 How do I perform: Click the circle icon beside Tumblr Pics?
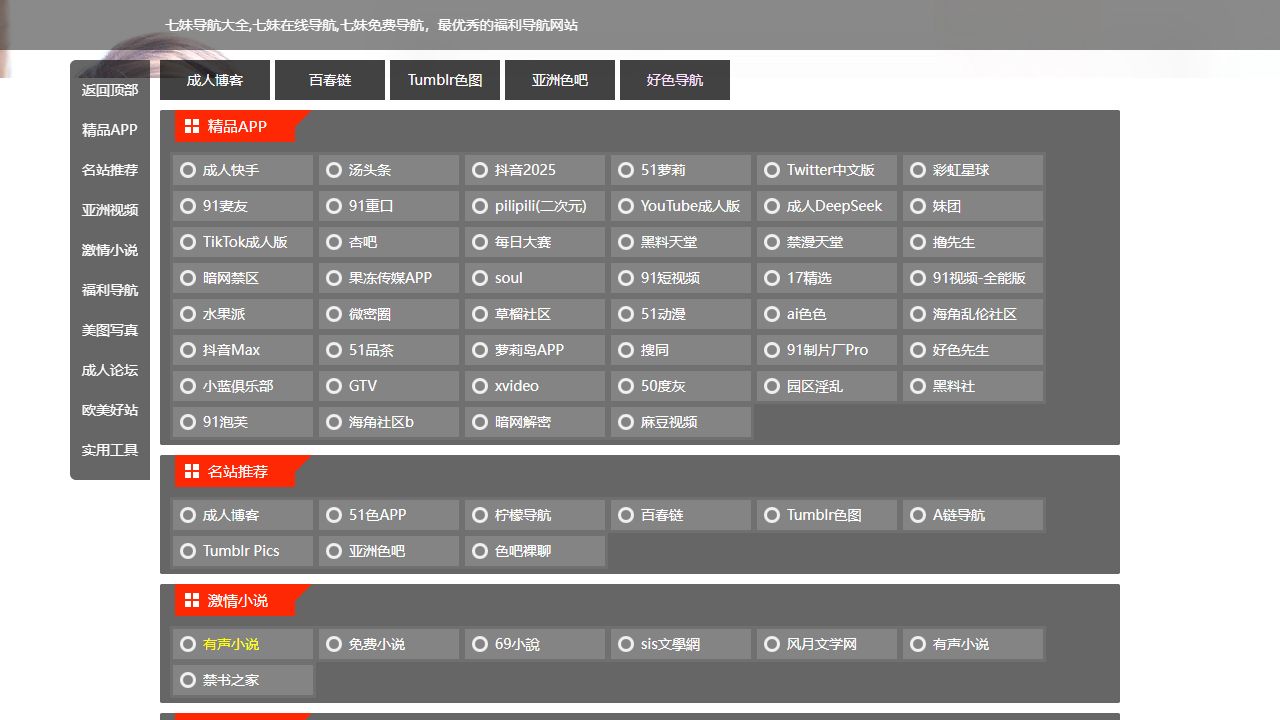pyautogui.click(x=188, y=551)
